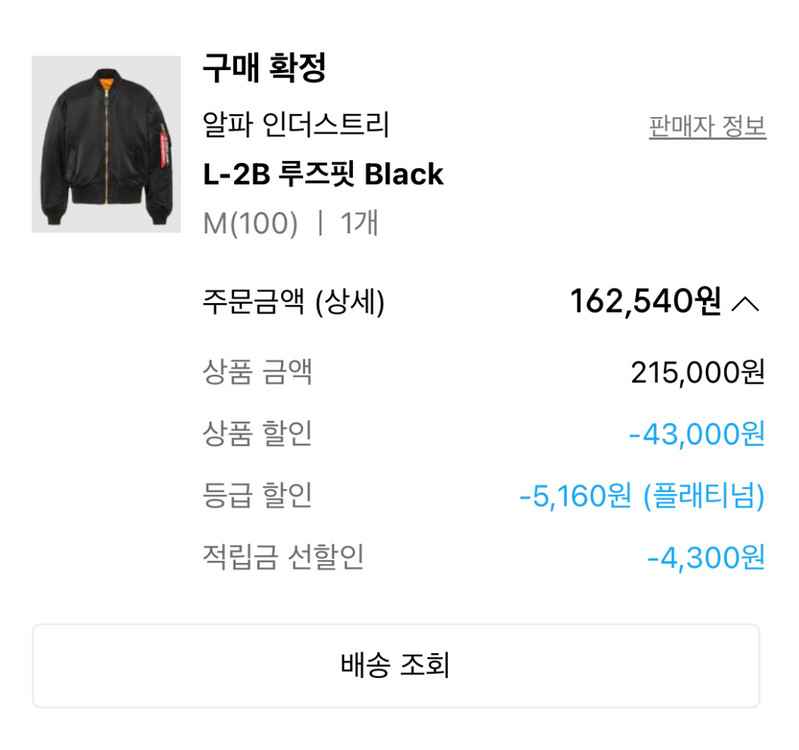Tap the -4,300원 points pre-discount amount
This screenshot has width=799, height=750.
[706, 557]
